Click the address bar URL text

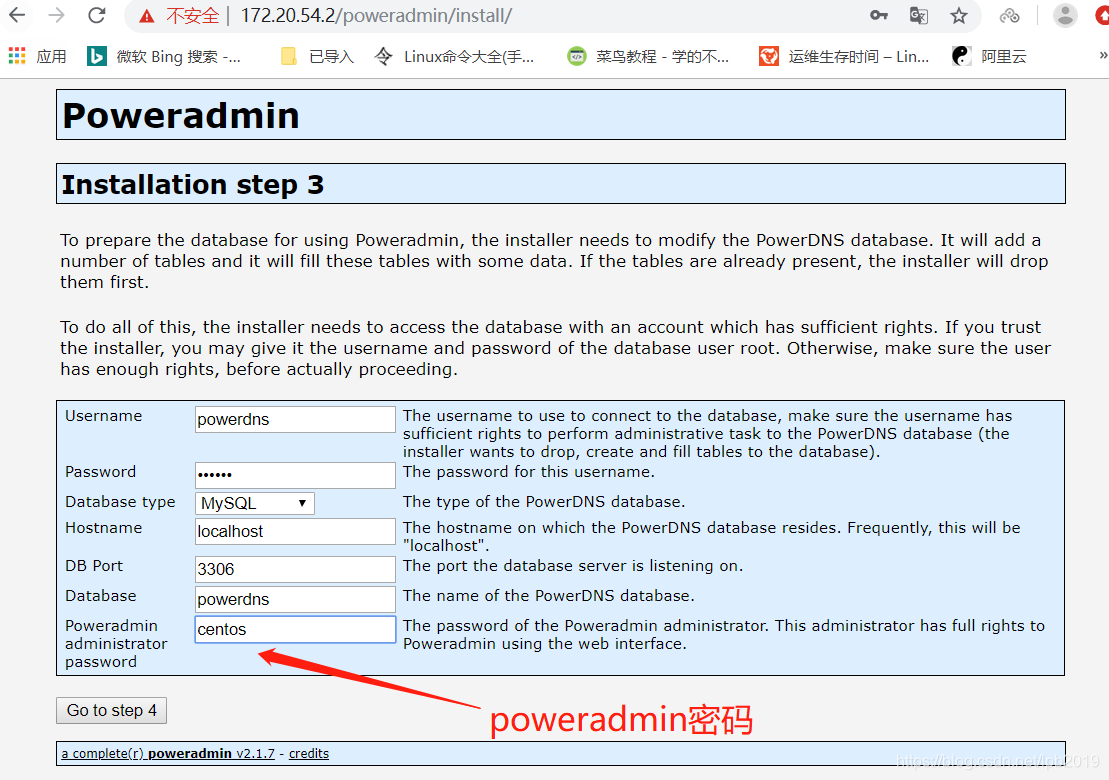tap(376, 16)
